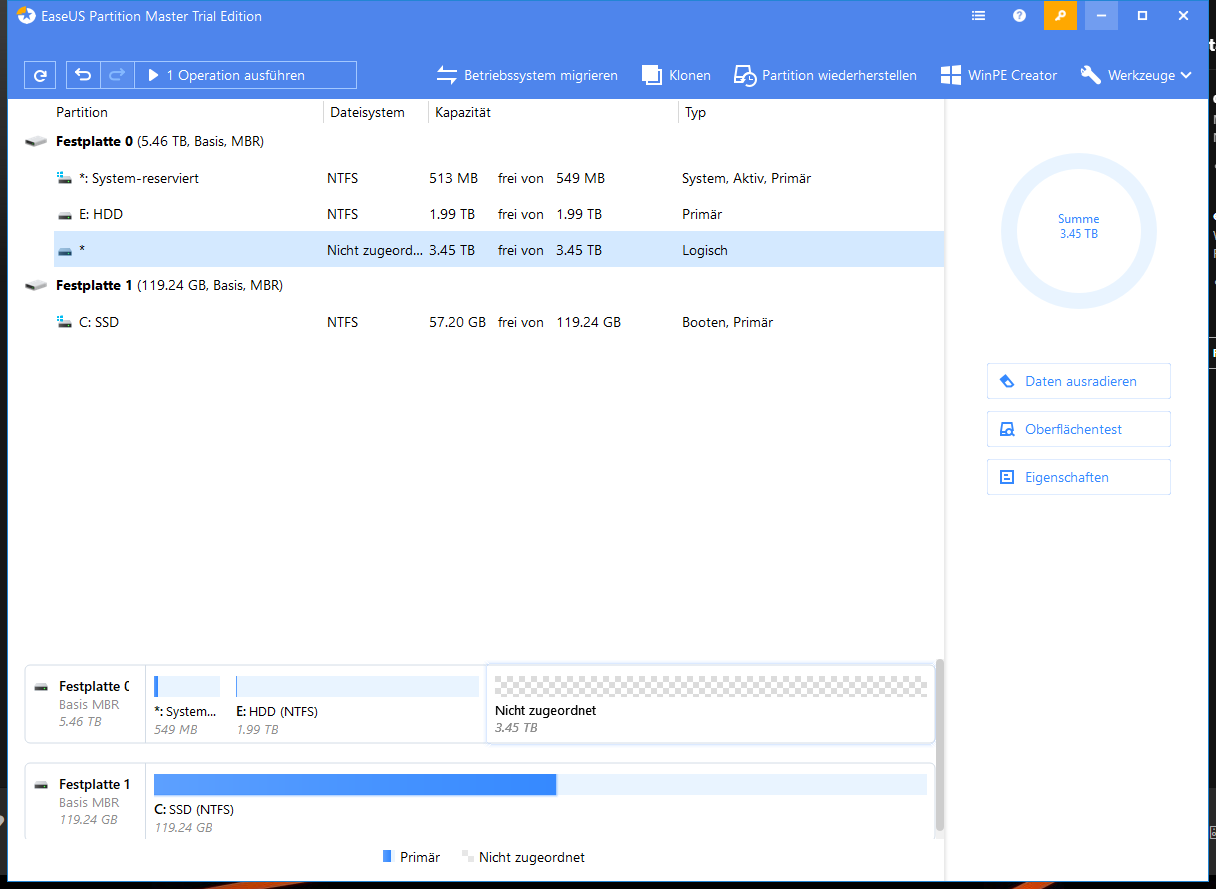Click the Festplatte 0 drive icon

point(36,142)
